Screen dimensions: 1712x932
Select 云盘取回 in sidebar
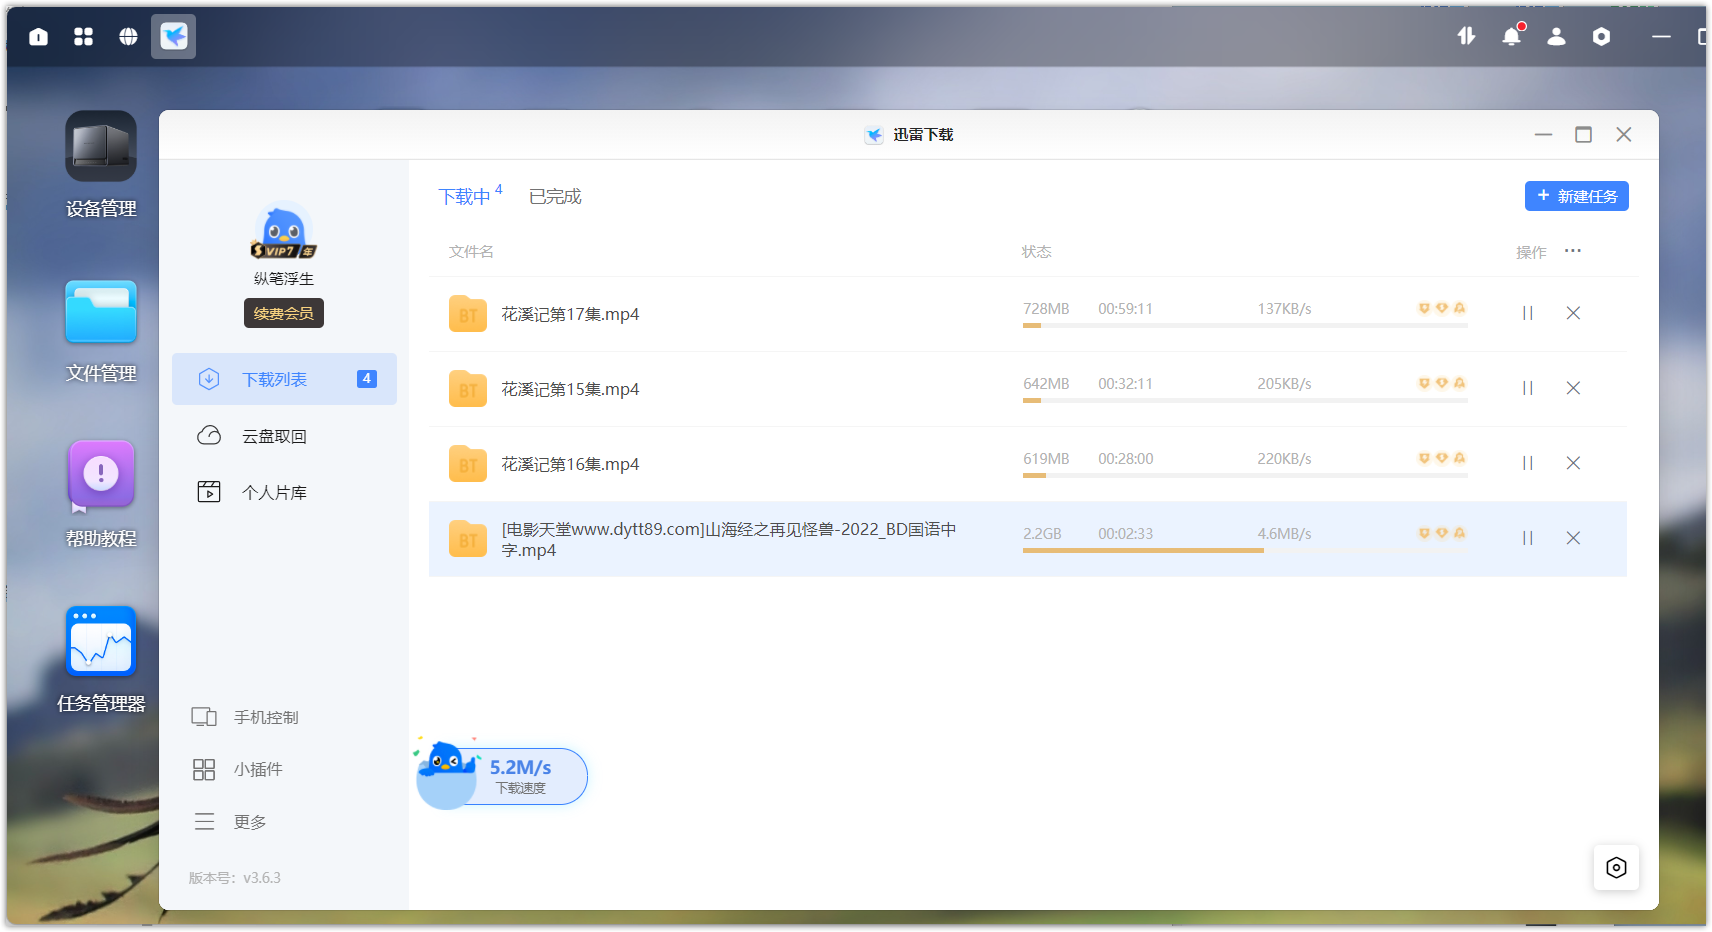coord(284,436)
